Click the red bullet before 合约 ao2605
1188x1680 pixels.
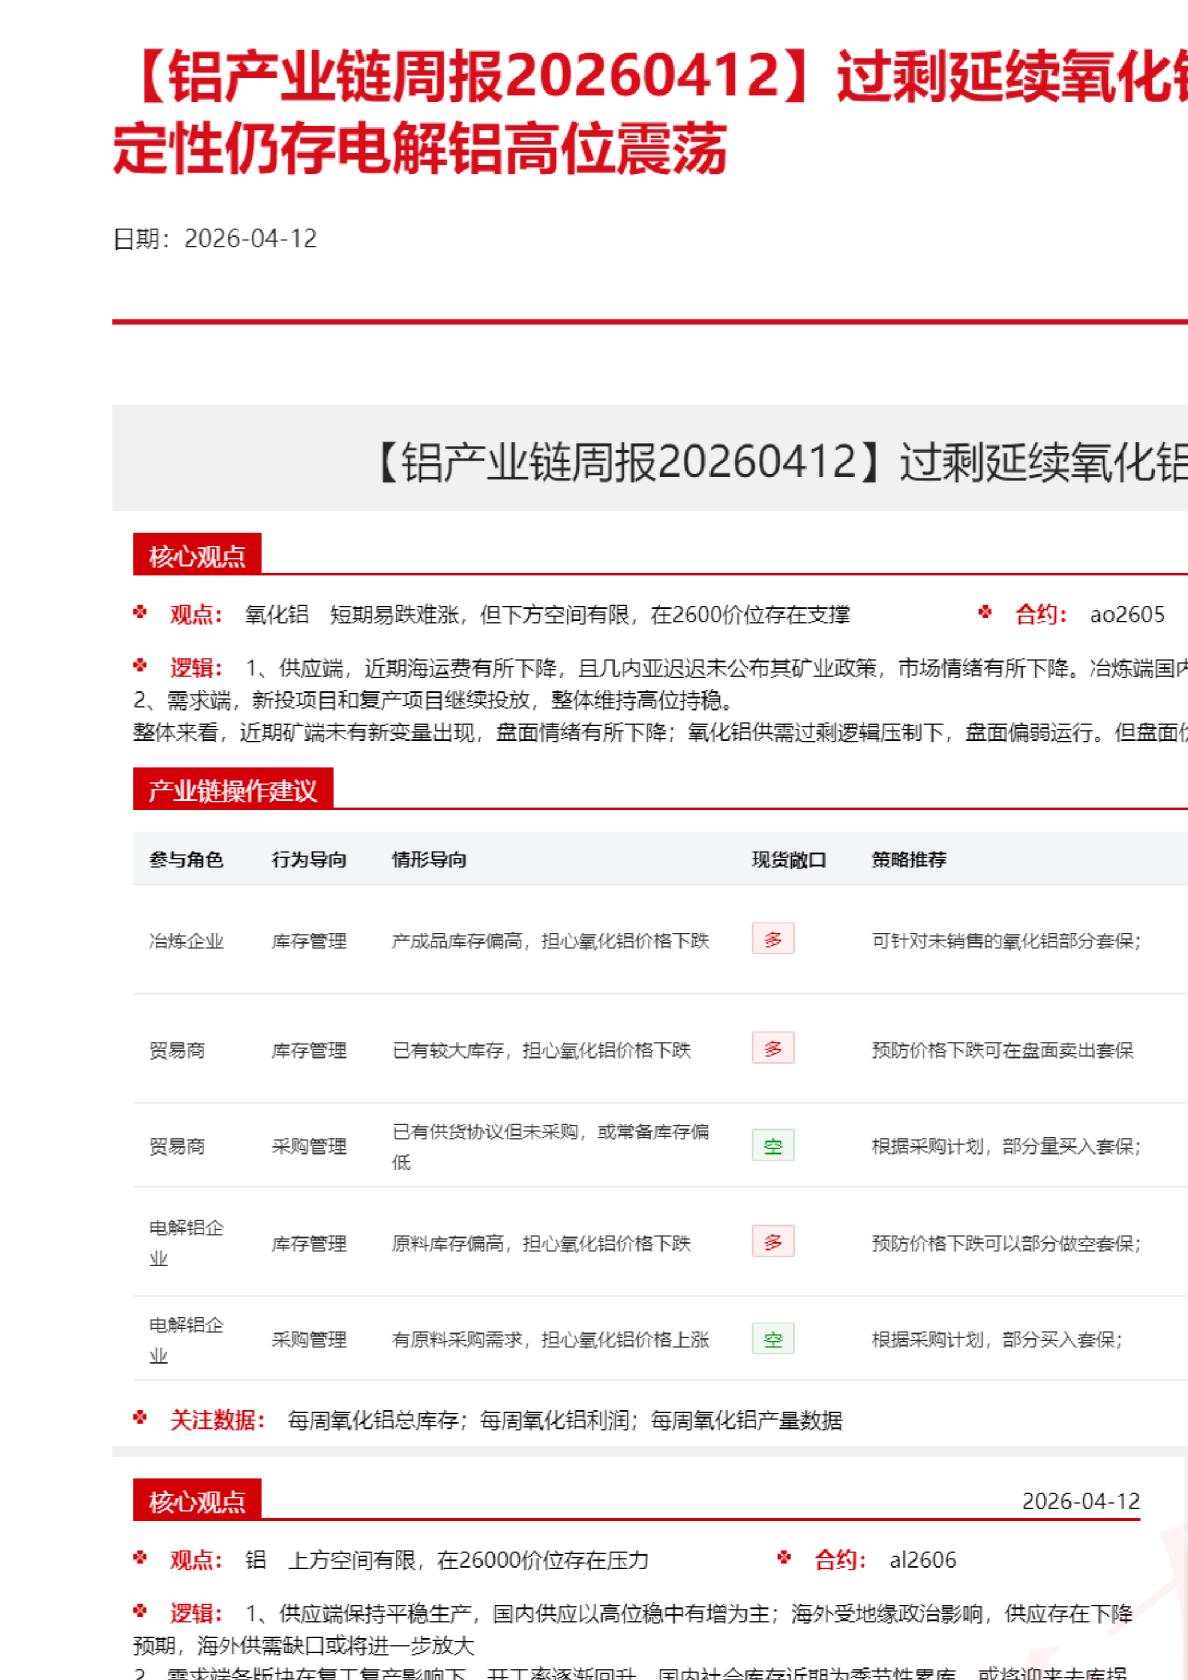[985, 612]
